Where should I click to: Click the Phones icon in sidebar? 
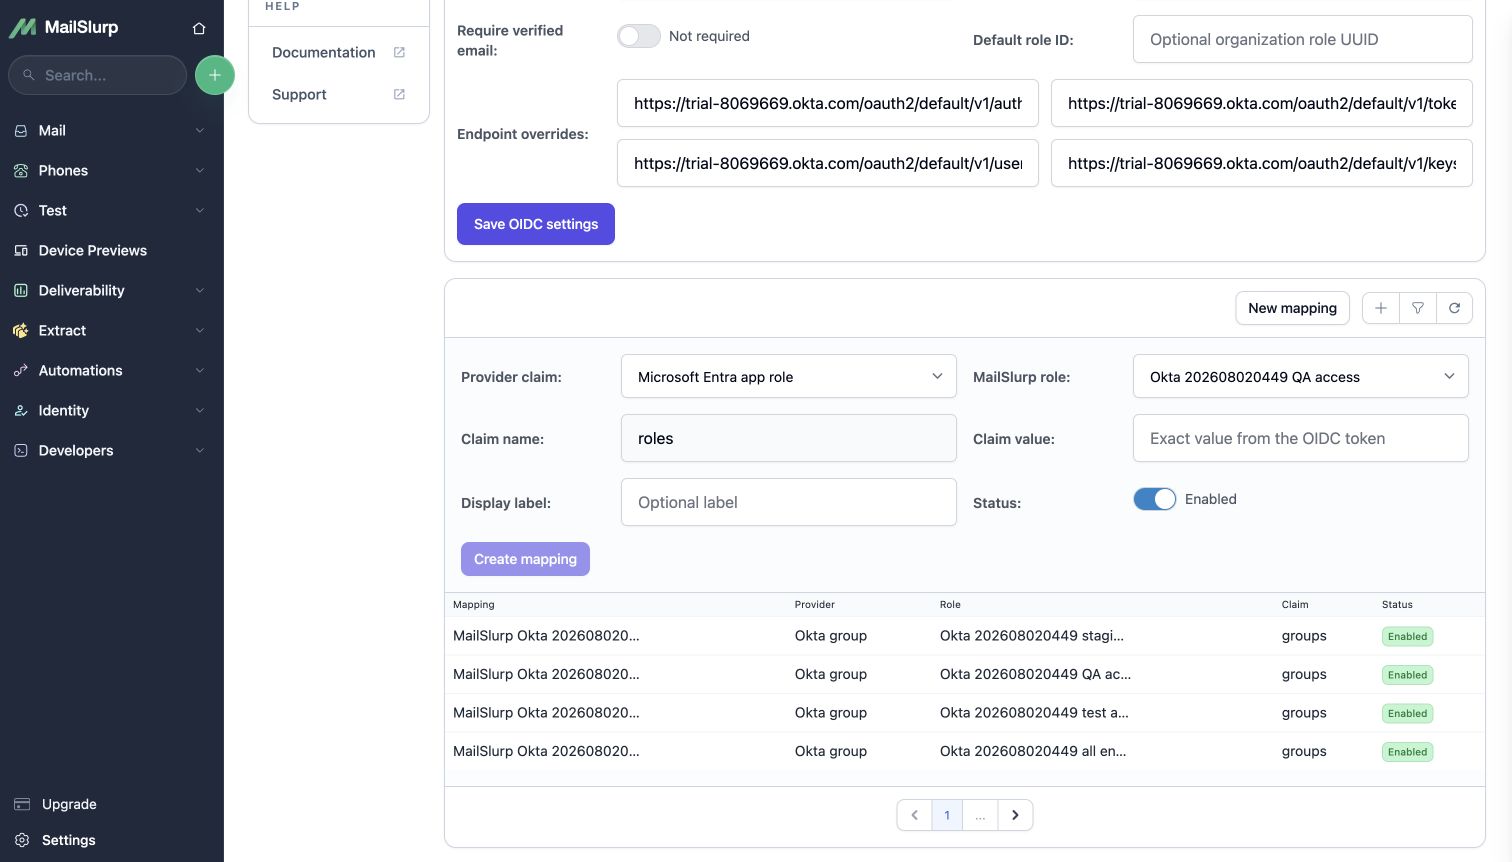click(21, 170)
